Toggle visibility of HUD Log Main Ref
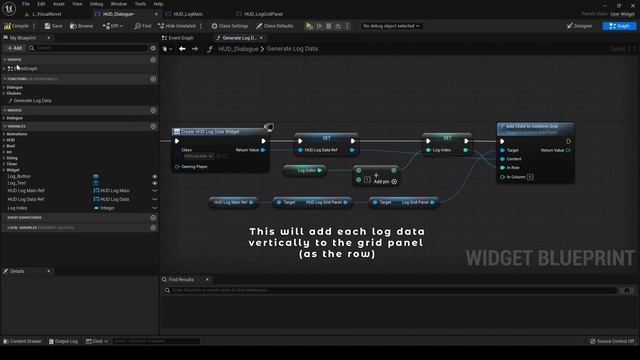Image resolution: width=640 pixels, height=360 pixels. (x=155, y=191)
